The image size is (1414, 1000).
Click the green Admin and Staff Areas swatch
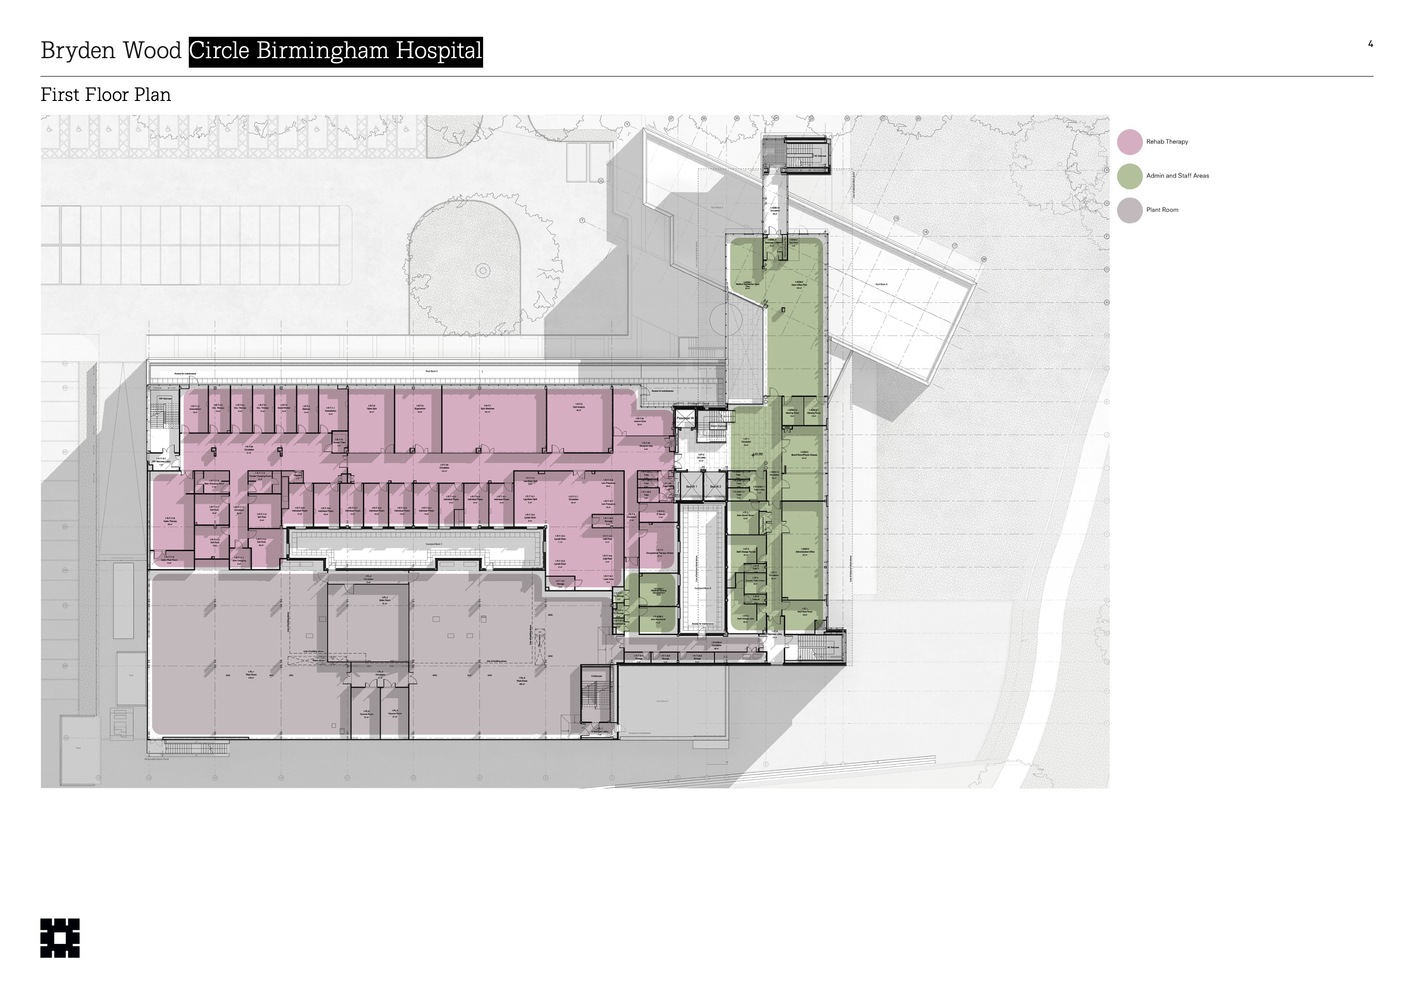(1130, 176)
